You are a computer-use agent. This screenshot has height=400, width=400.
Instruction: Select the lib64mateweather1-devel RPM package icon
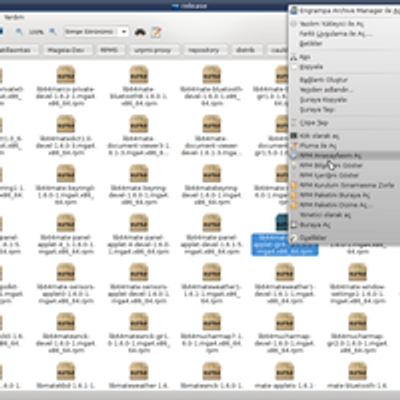(x=284, y=272)
